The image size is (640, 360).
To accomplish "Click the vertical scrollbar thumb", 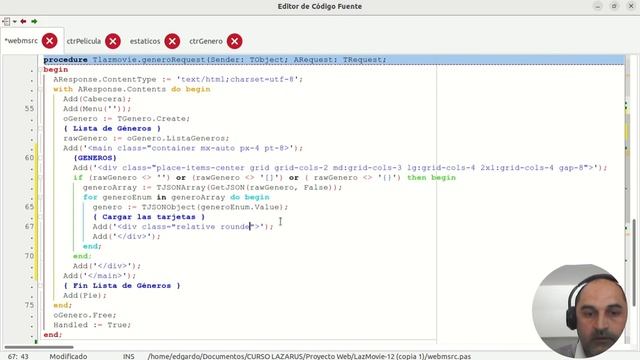I will 634,262.
